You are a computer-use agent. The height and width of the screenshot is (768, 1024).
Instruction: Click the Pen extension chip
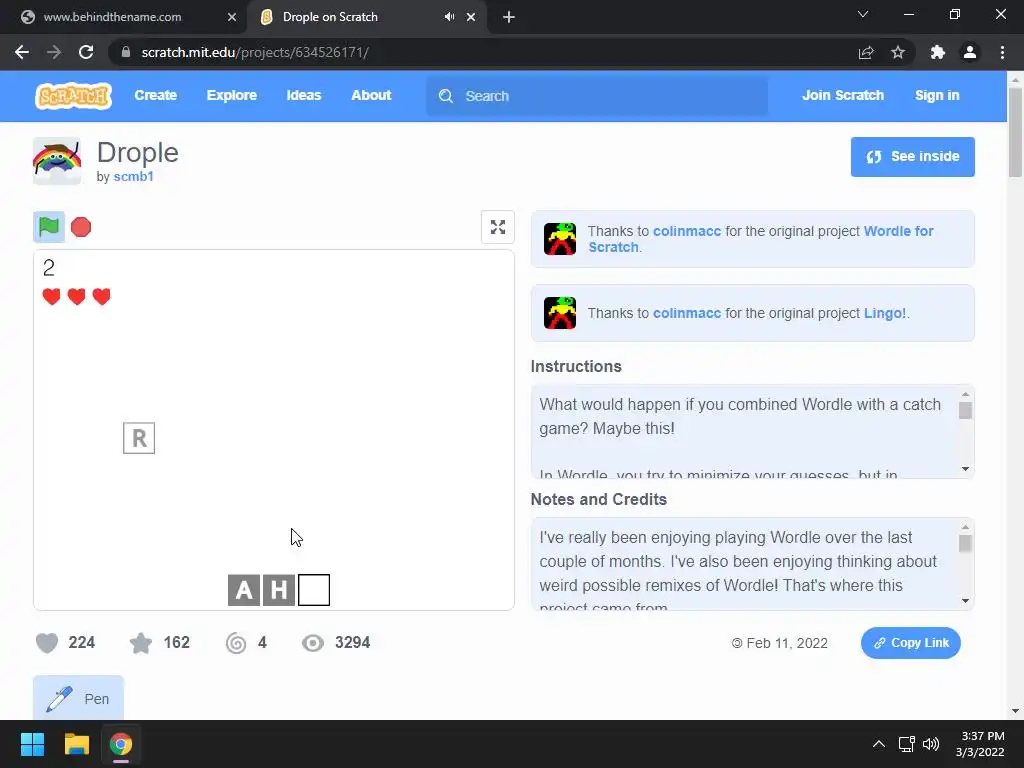78,698
